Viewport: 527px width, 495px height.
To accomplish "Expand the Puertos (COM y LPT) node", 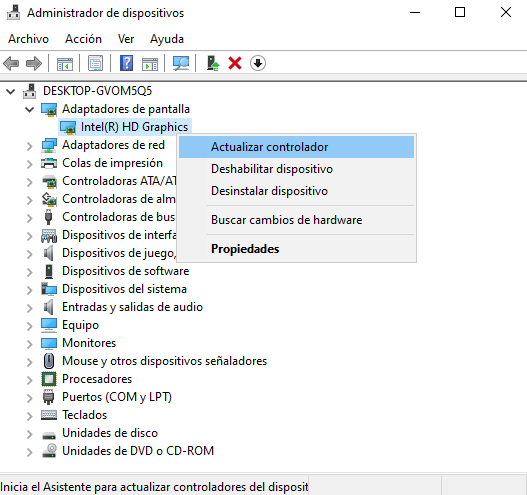I will (x=30, y=398).
